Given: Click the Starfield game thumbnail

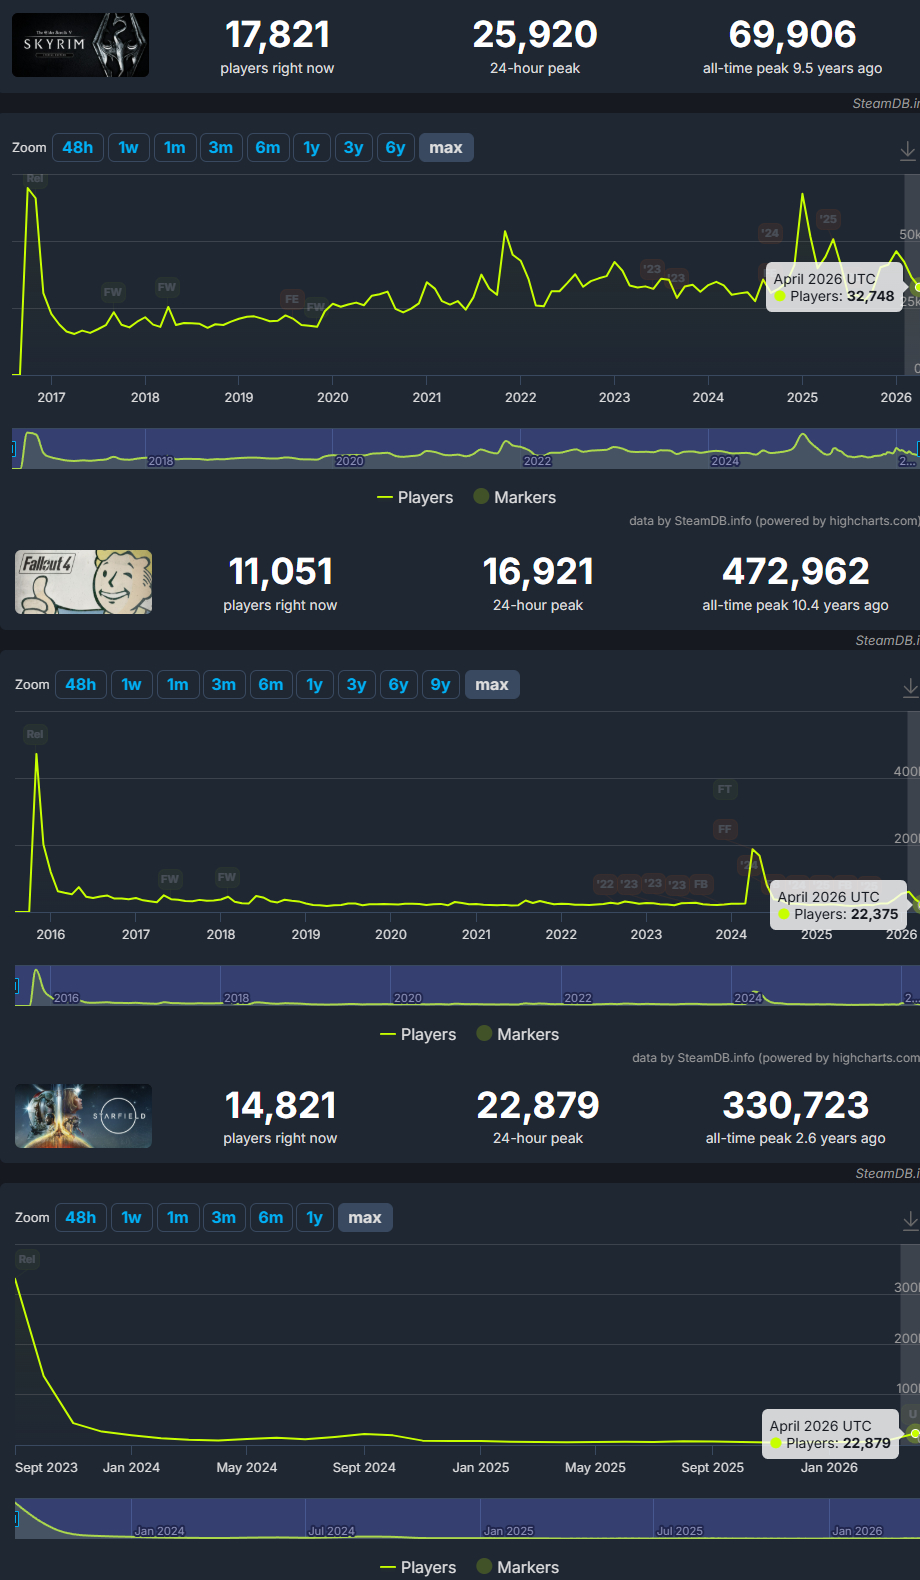Looking at the screenshot, I should click(83, 1115).
